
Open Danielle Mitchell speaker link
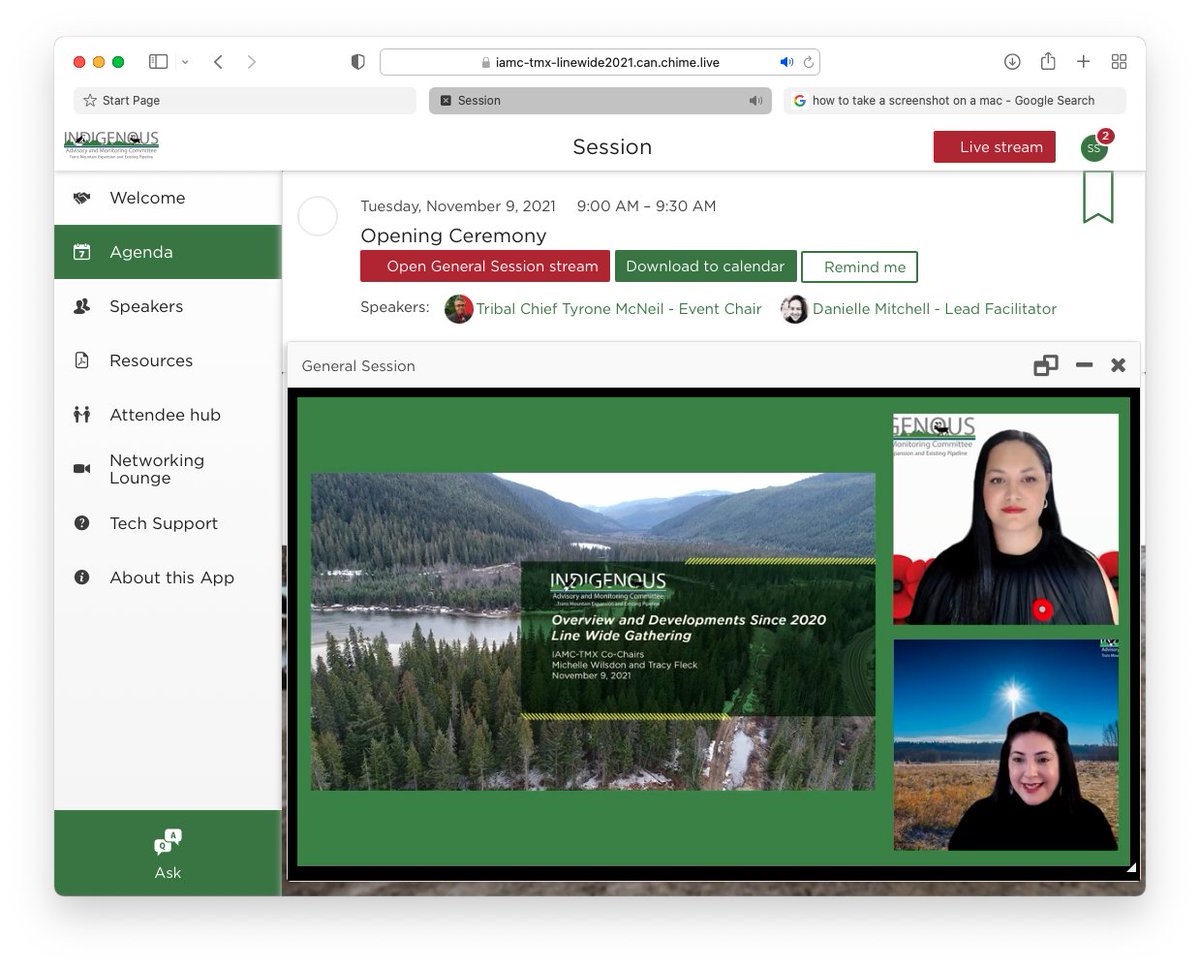(934, 309)
